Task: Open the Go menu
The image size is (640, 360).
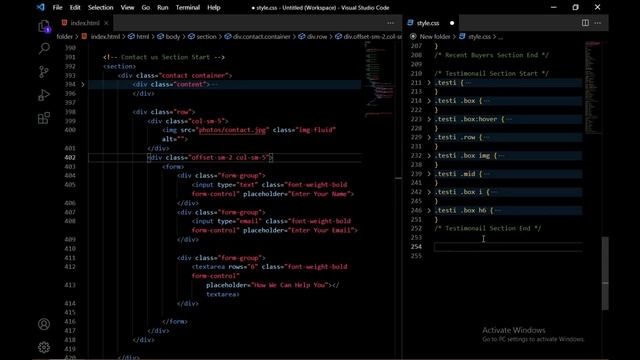Action: [146, 7]
